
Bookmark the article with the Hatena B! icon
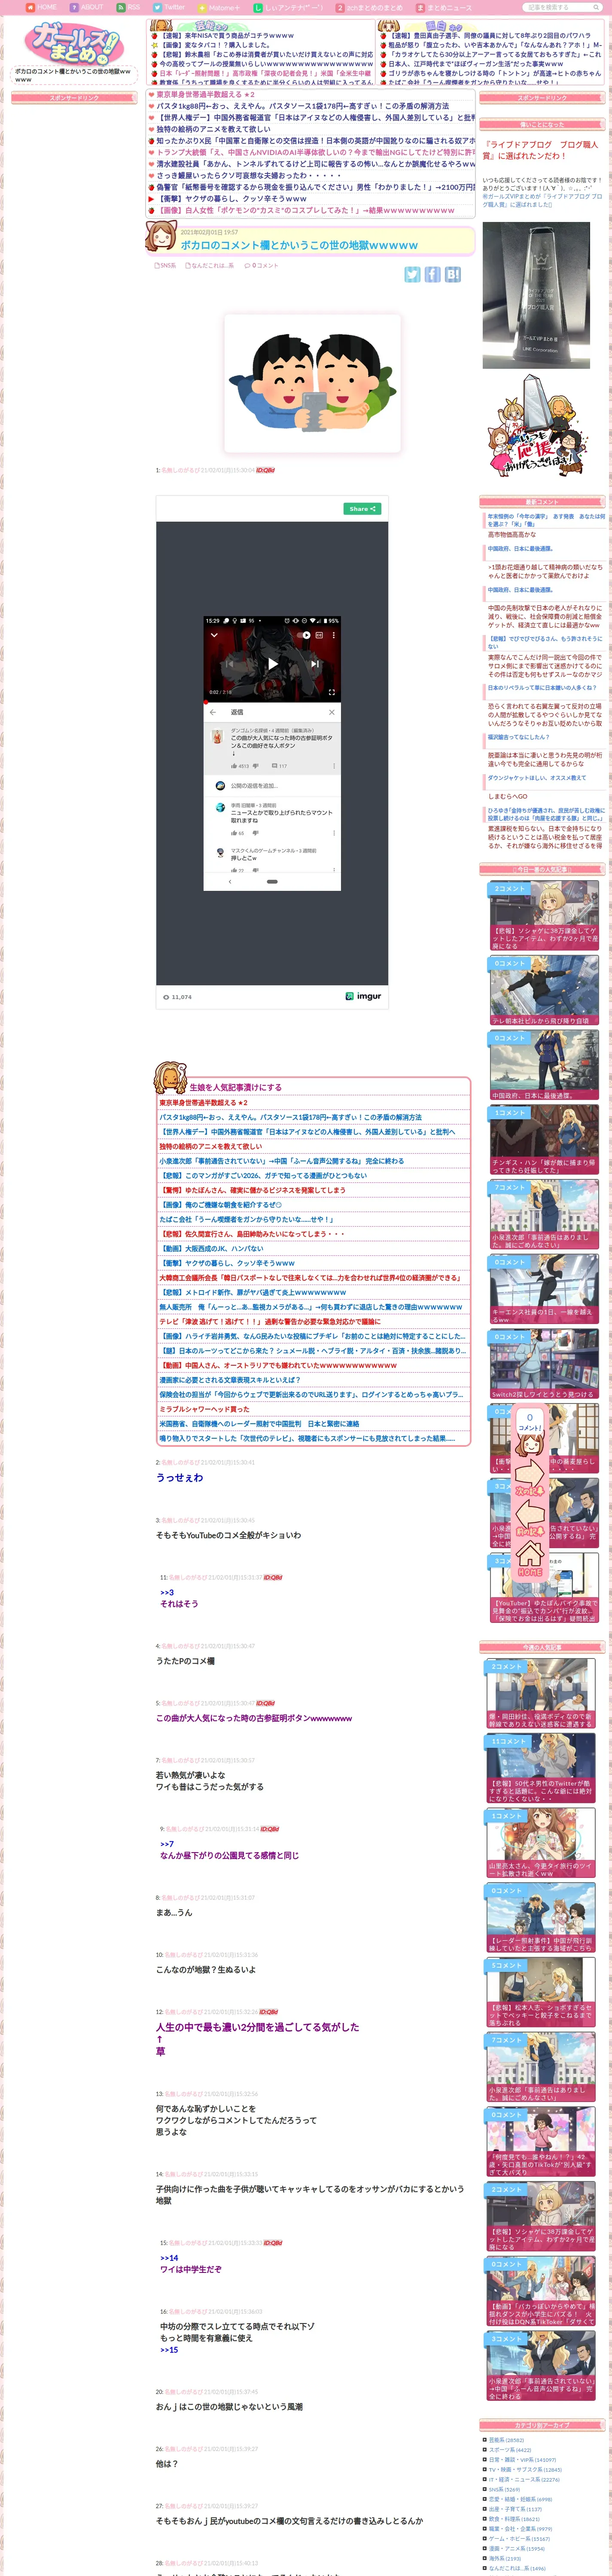click(x=453, y=274)
